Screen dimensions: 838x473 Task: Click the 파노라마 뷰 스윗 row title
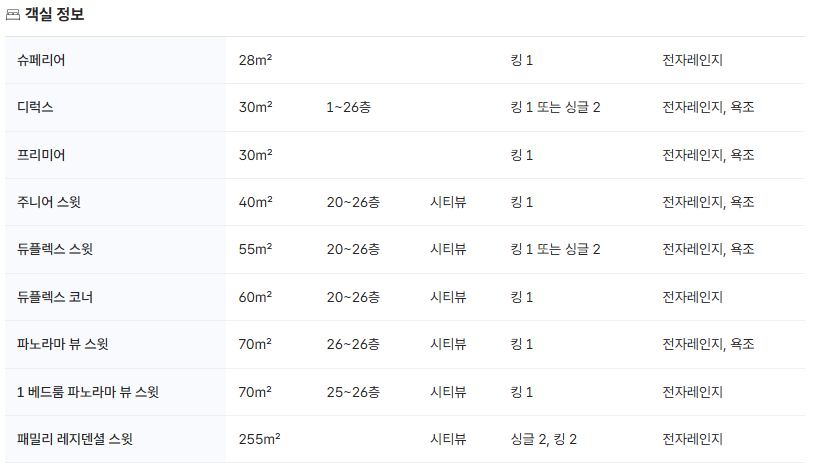[63, 344]
